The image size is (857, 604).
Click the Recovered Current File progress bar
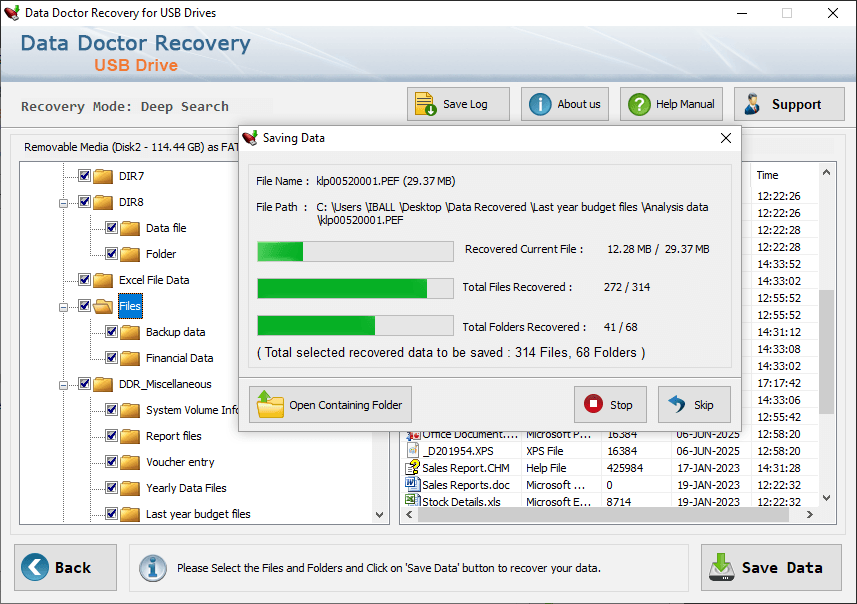pyautogui.click(x=355, y=251)
